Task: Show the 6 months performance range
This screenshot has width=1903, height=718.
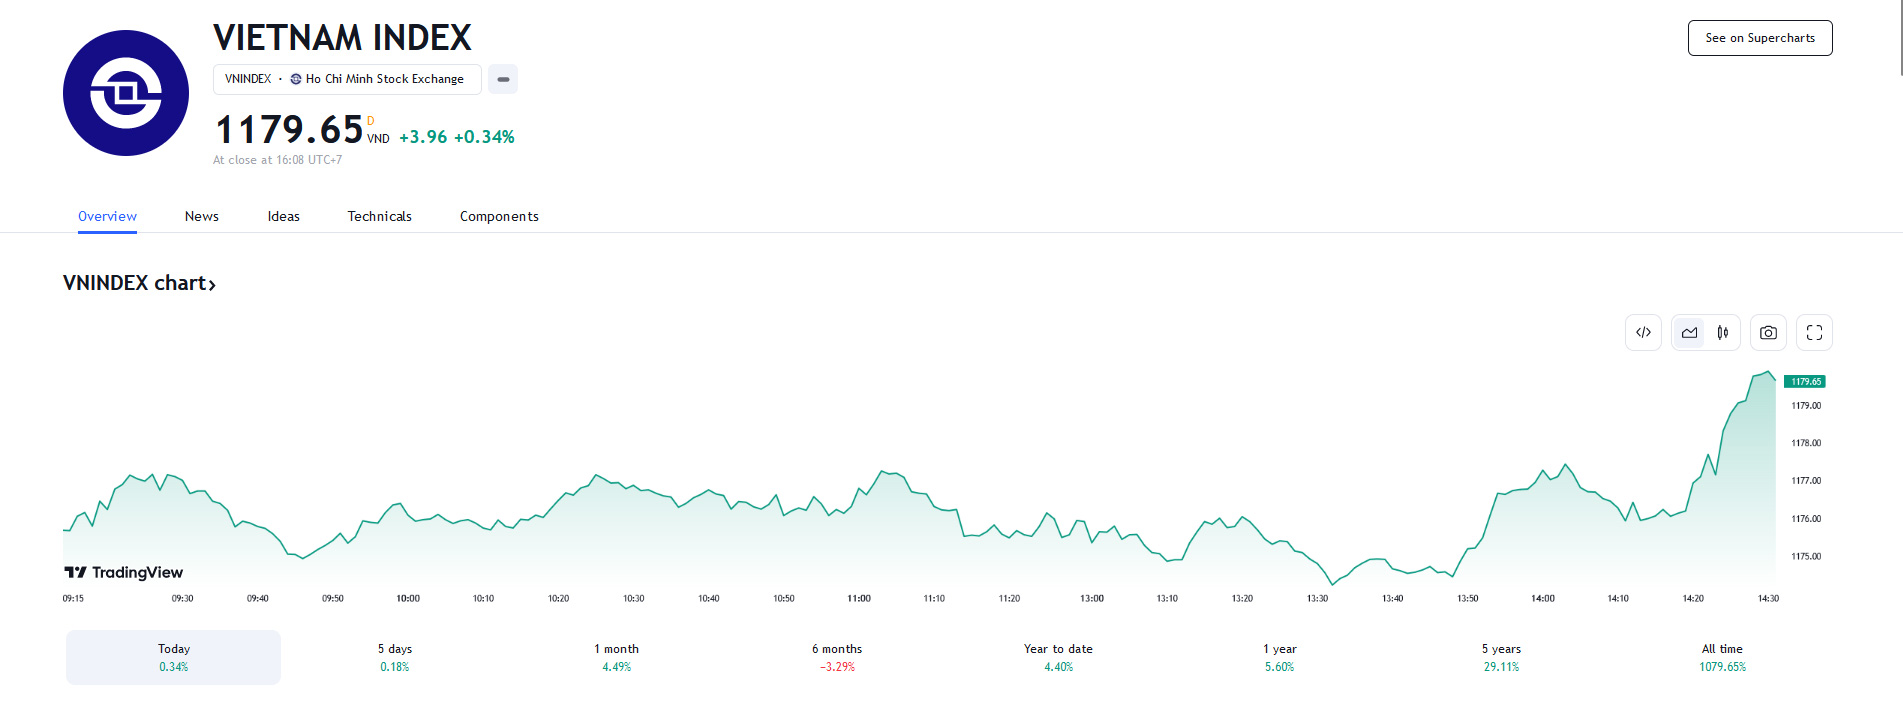Action: pyautogui.click(x=837, y=657)
